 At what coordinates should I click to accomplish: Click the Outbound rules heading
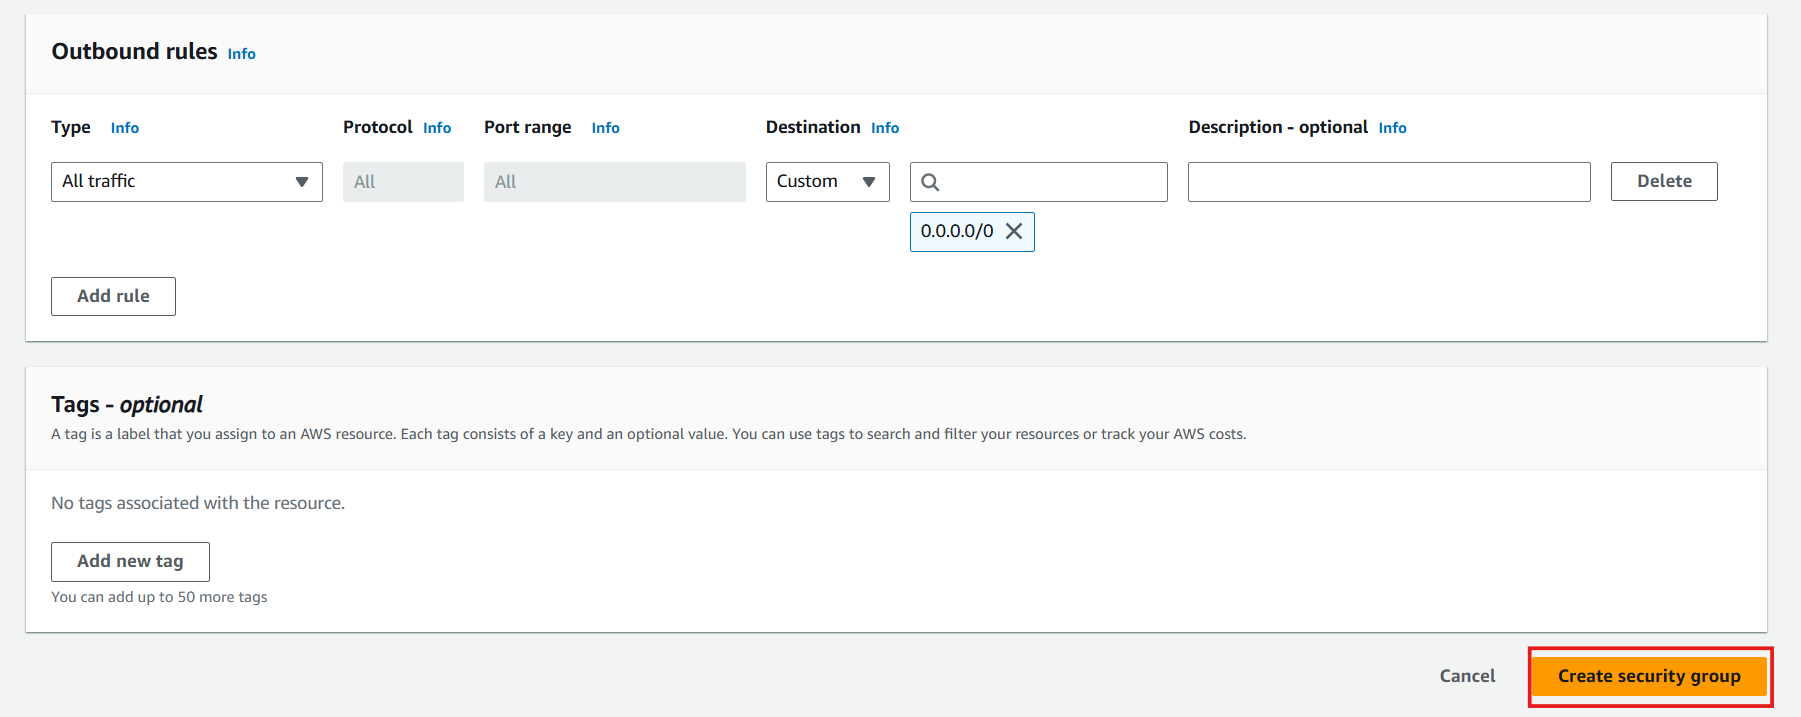click(x=134, y=51)
